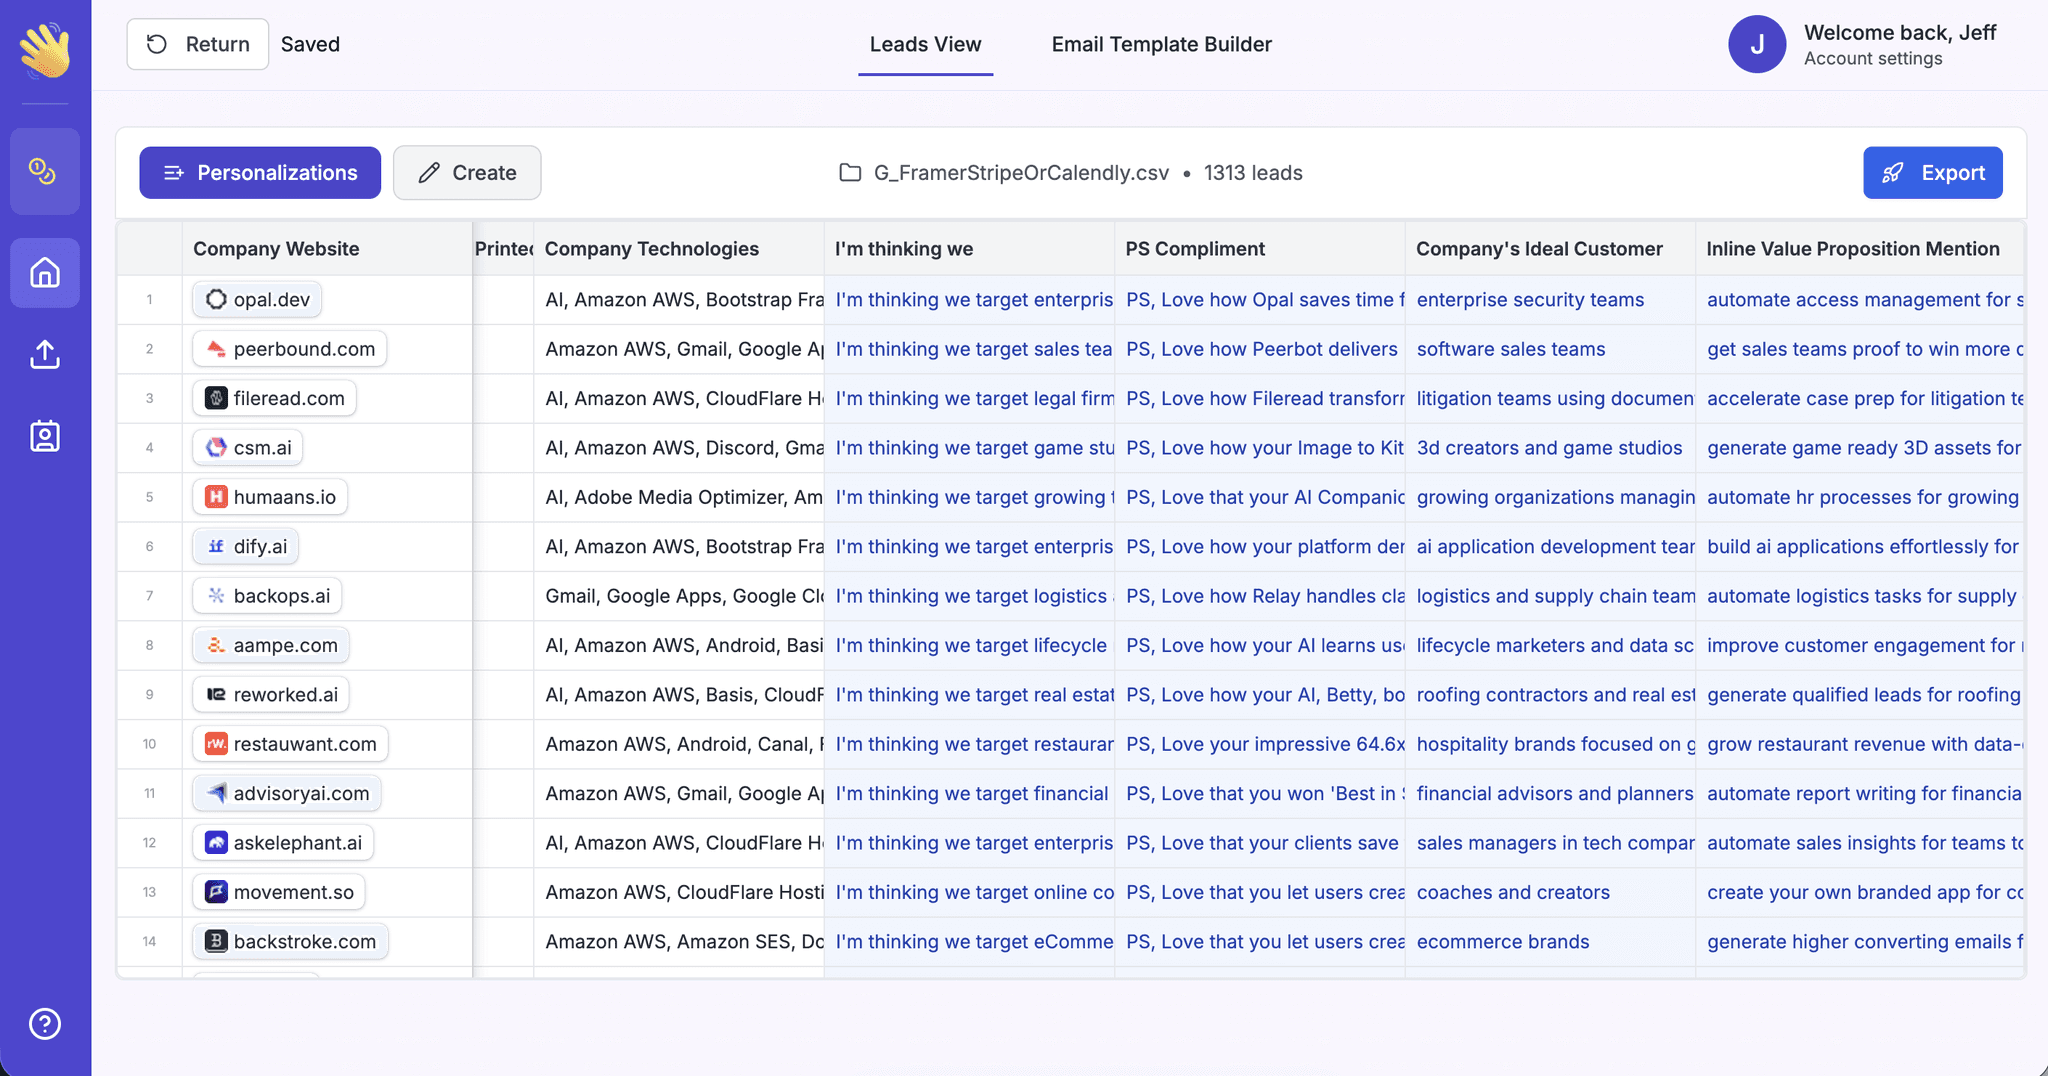
Task: Export the leads list
Action: [x=1932, y=173]
